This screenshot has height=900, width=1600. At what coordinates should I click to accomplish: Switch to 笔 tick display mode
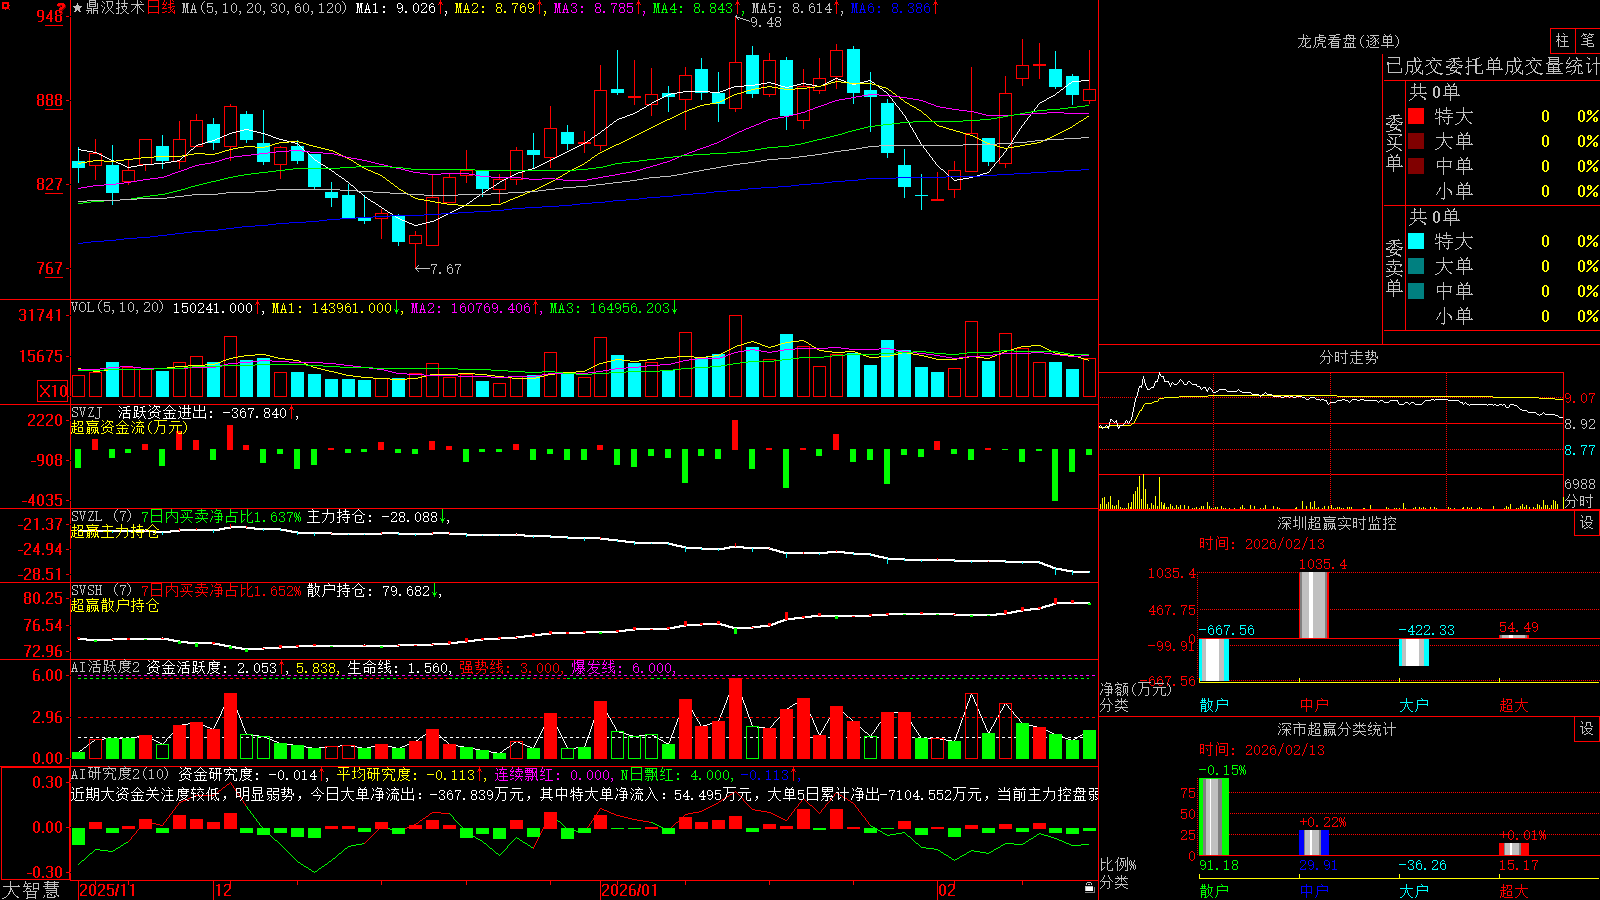[1587, 40]
